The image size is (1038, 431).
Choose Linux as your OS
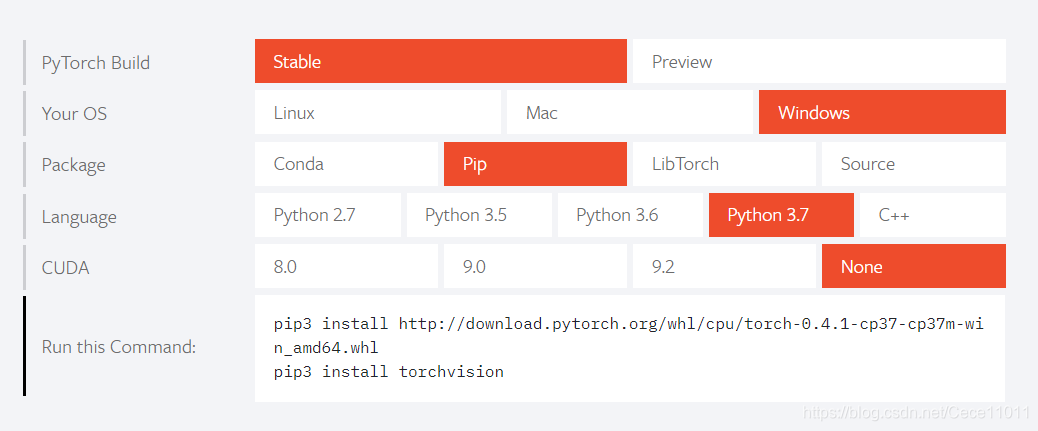pyautogui.click(x=377, y=112)
